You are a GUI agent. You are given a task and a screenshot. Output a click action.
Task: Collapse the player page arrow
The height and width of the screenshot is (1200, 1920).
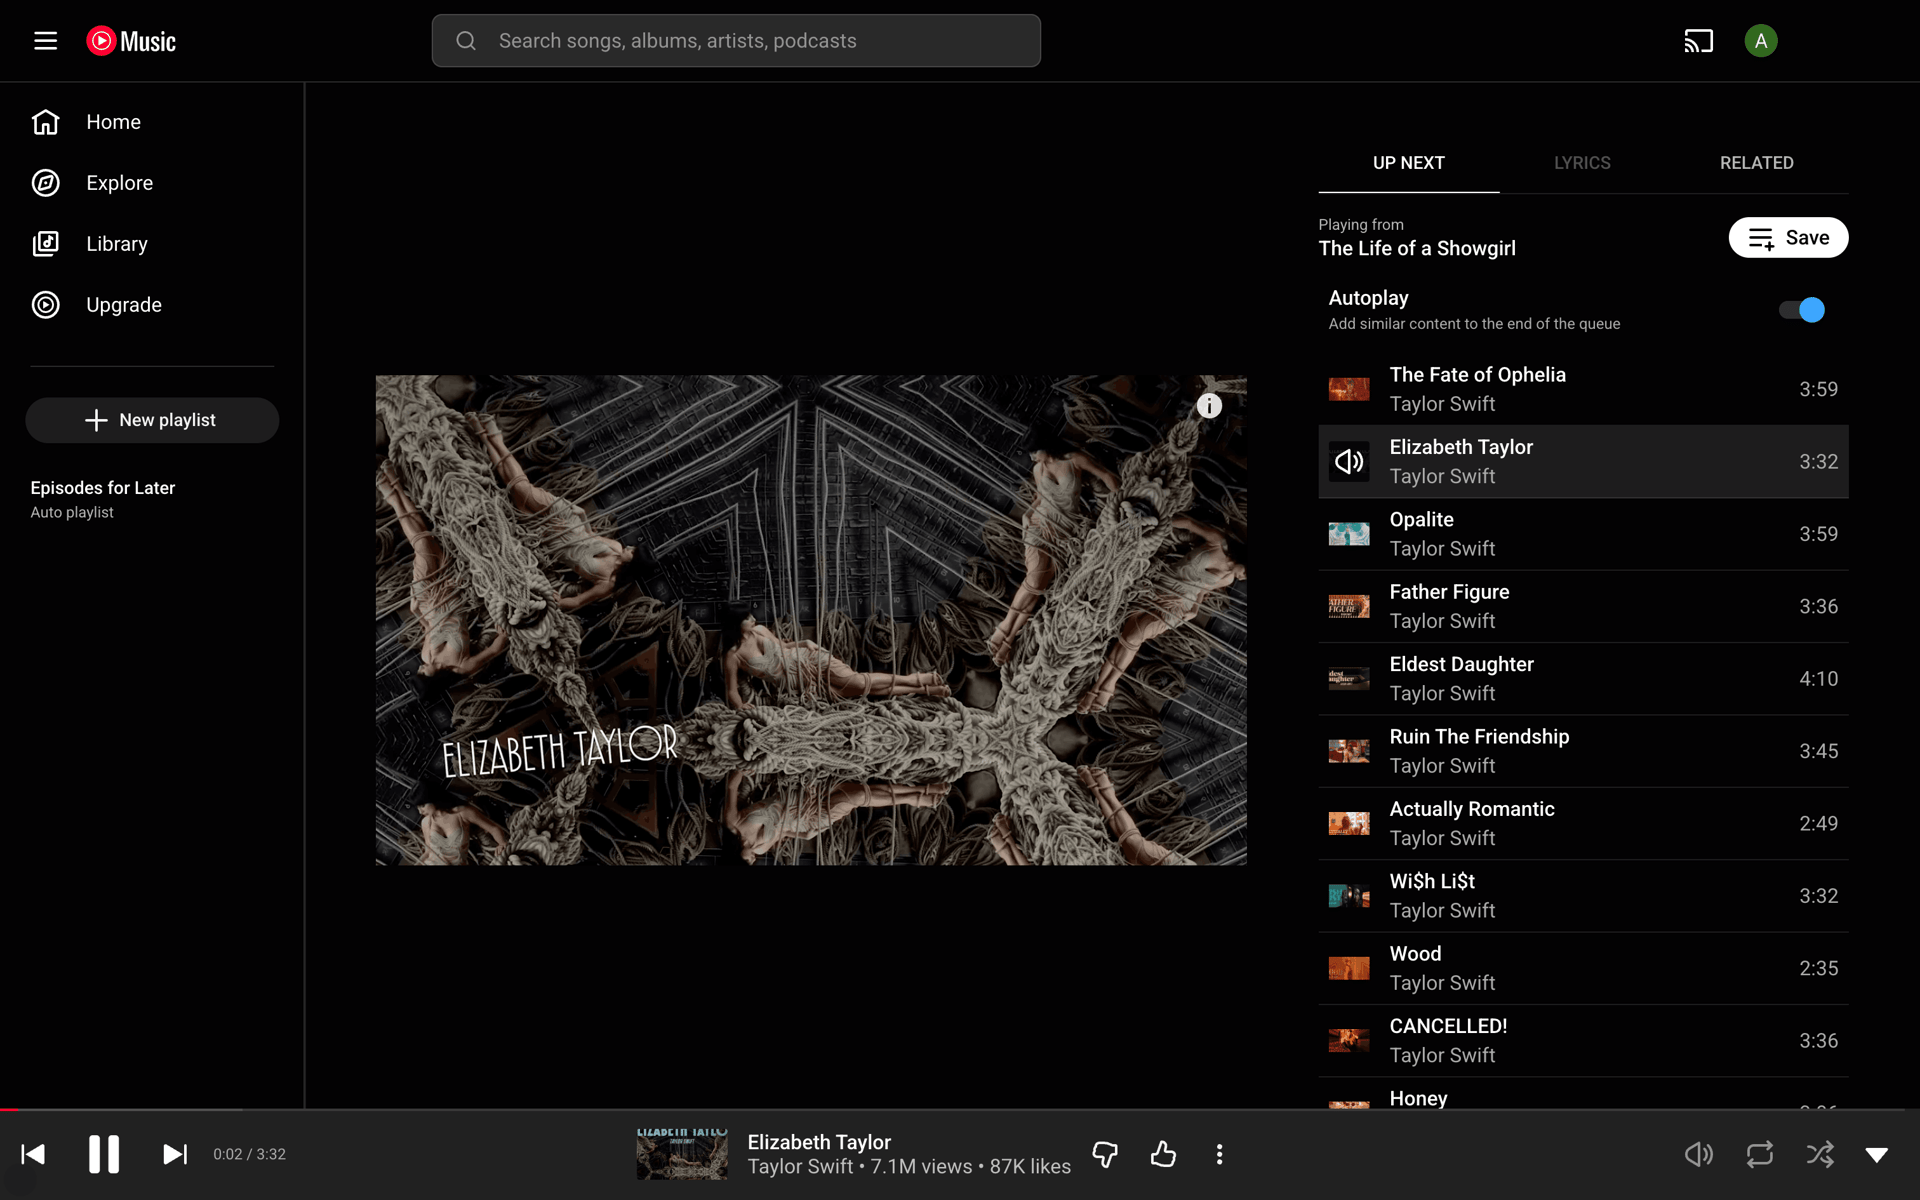point(1877,1155)
